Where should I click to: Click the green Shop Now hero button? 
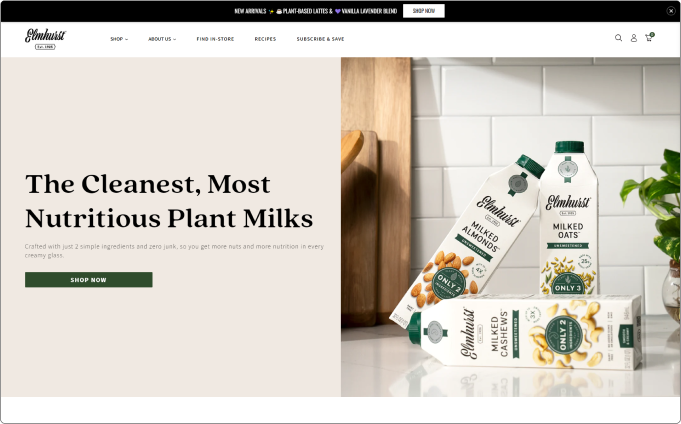tap(89, 280)
